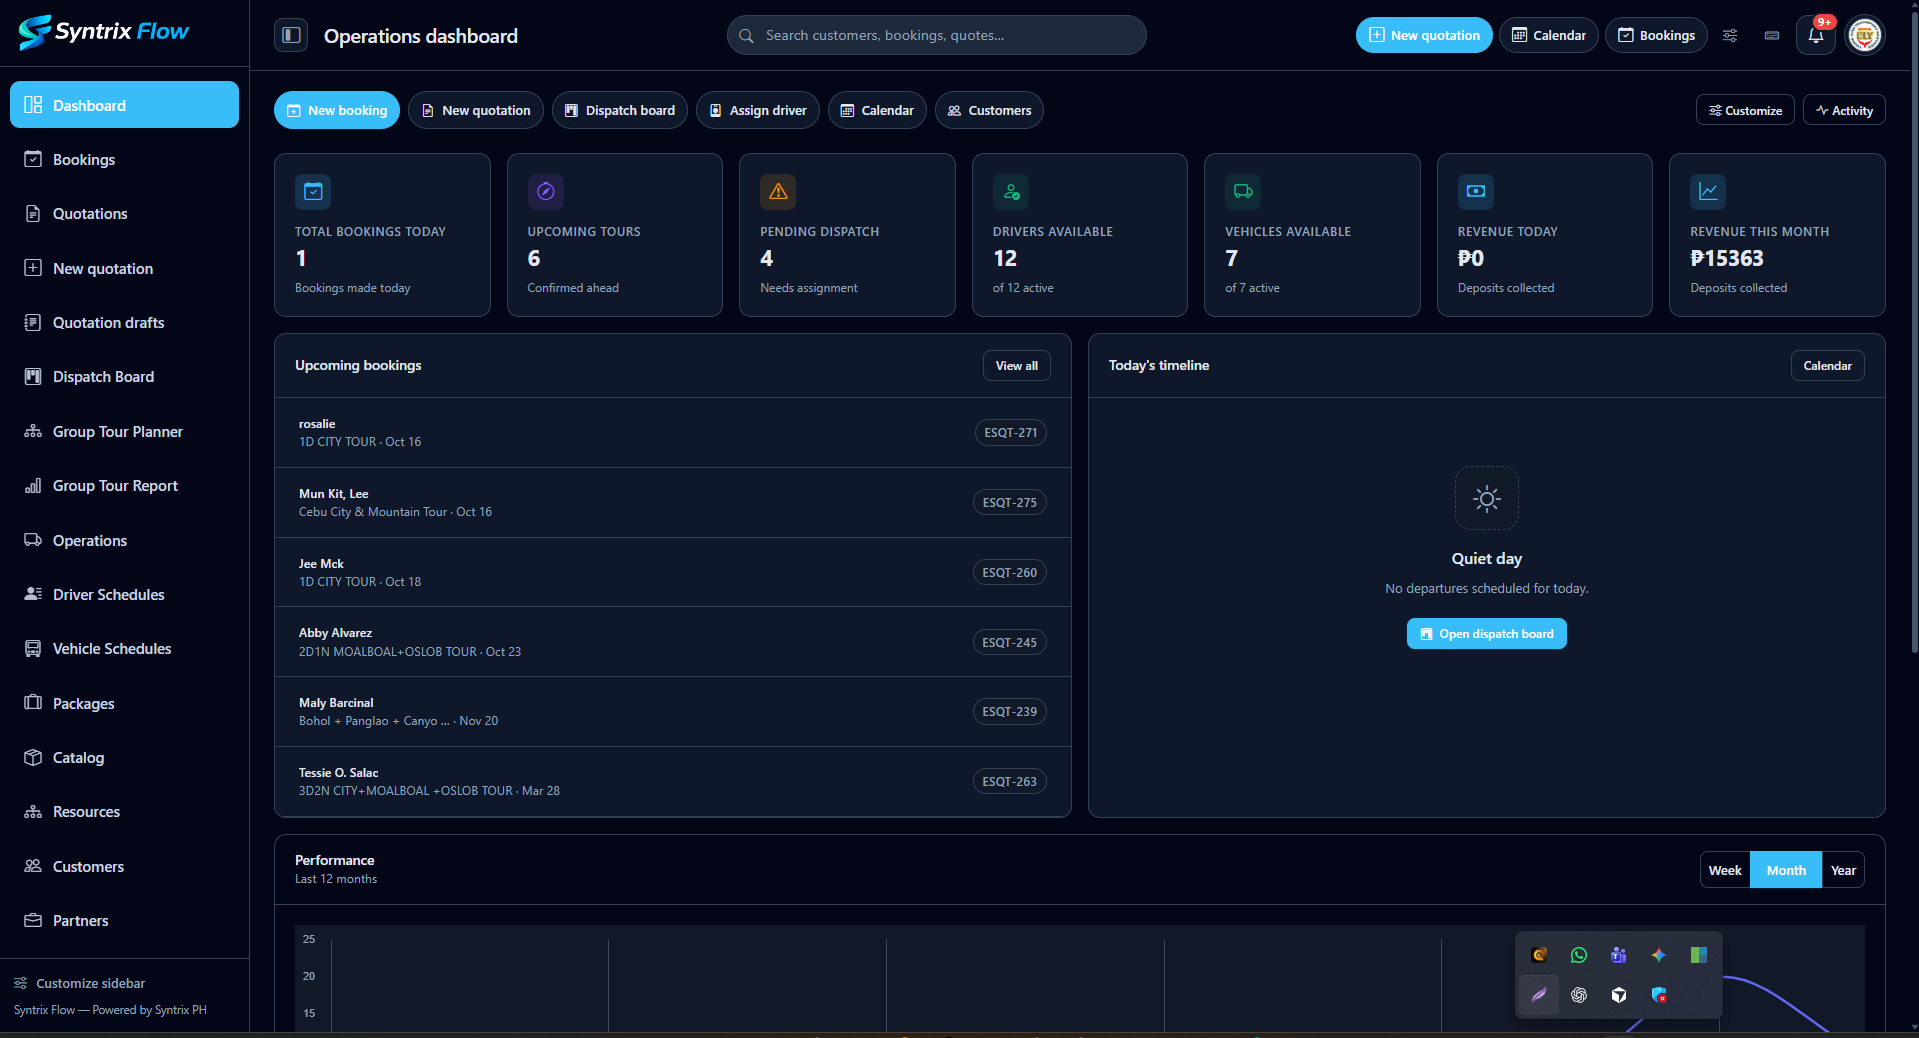Click the green and blue blocks tray icon
1919x1038 pixels.
pos(1699,955)
